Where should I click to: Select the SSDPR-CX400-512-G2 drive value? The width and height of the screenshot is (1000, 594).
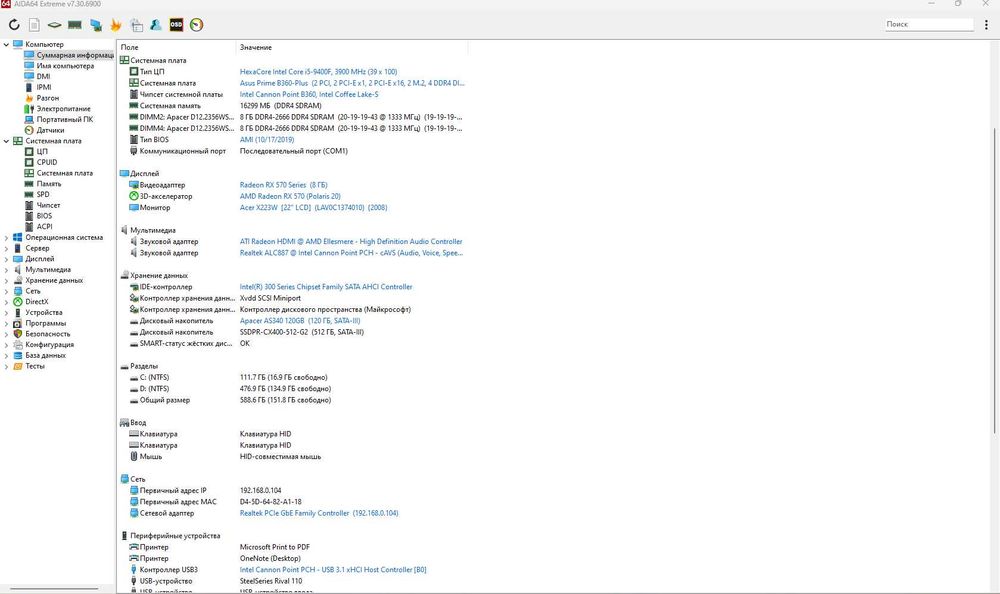(302, 332)
